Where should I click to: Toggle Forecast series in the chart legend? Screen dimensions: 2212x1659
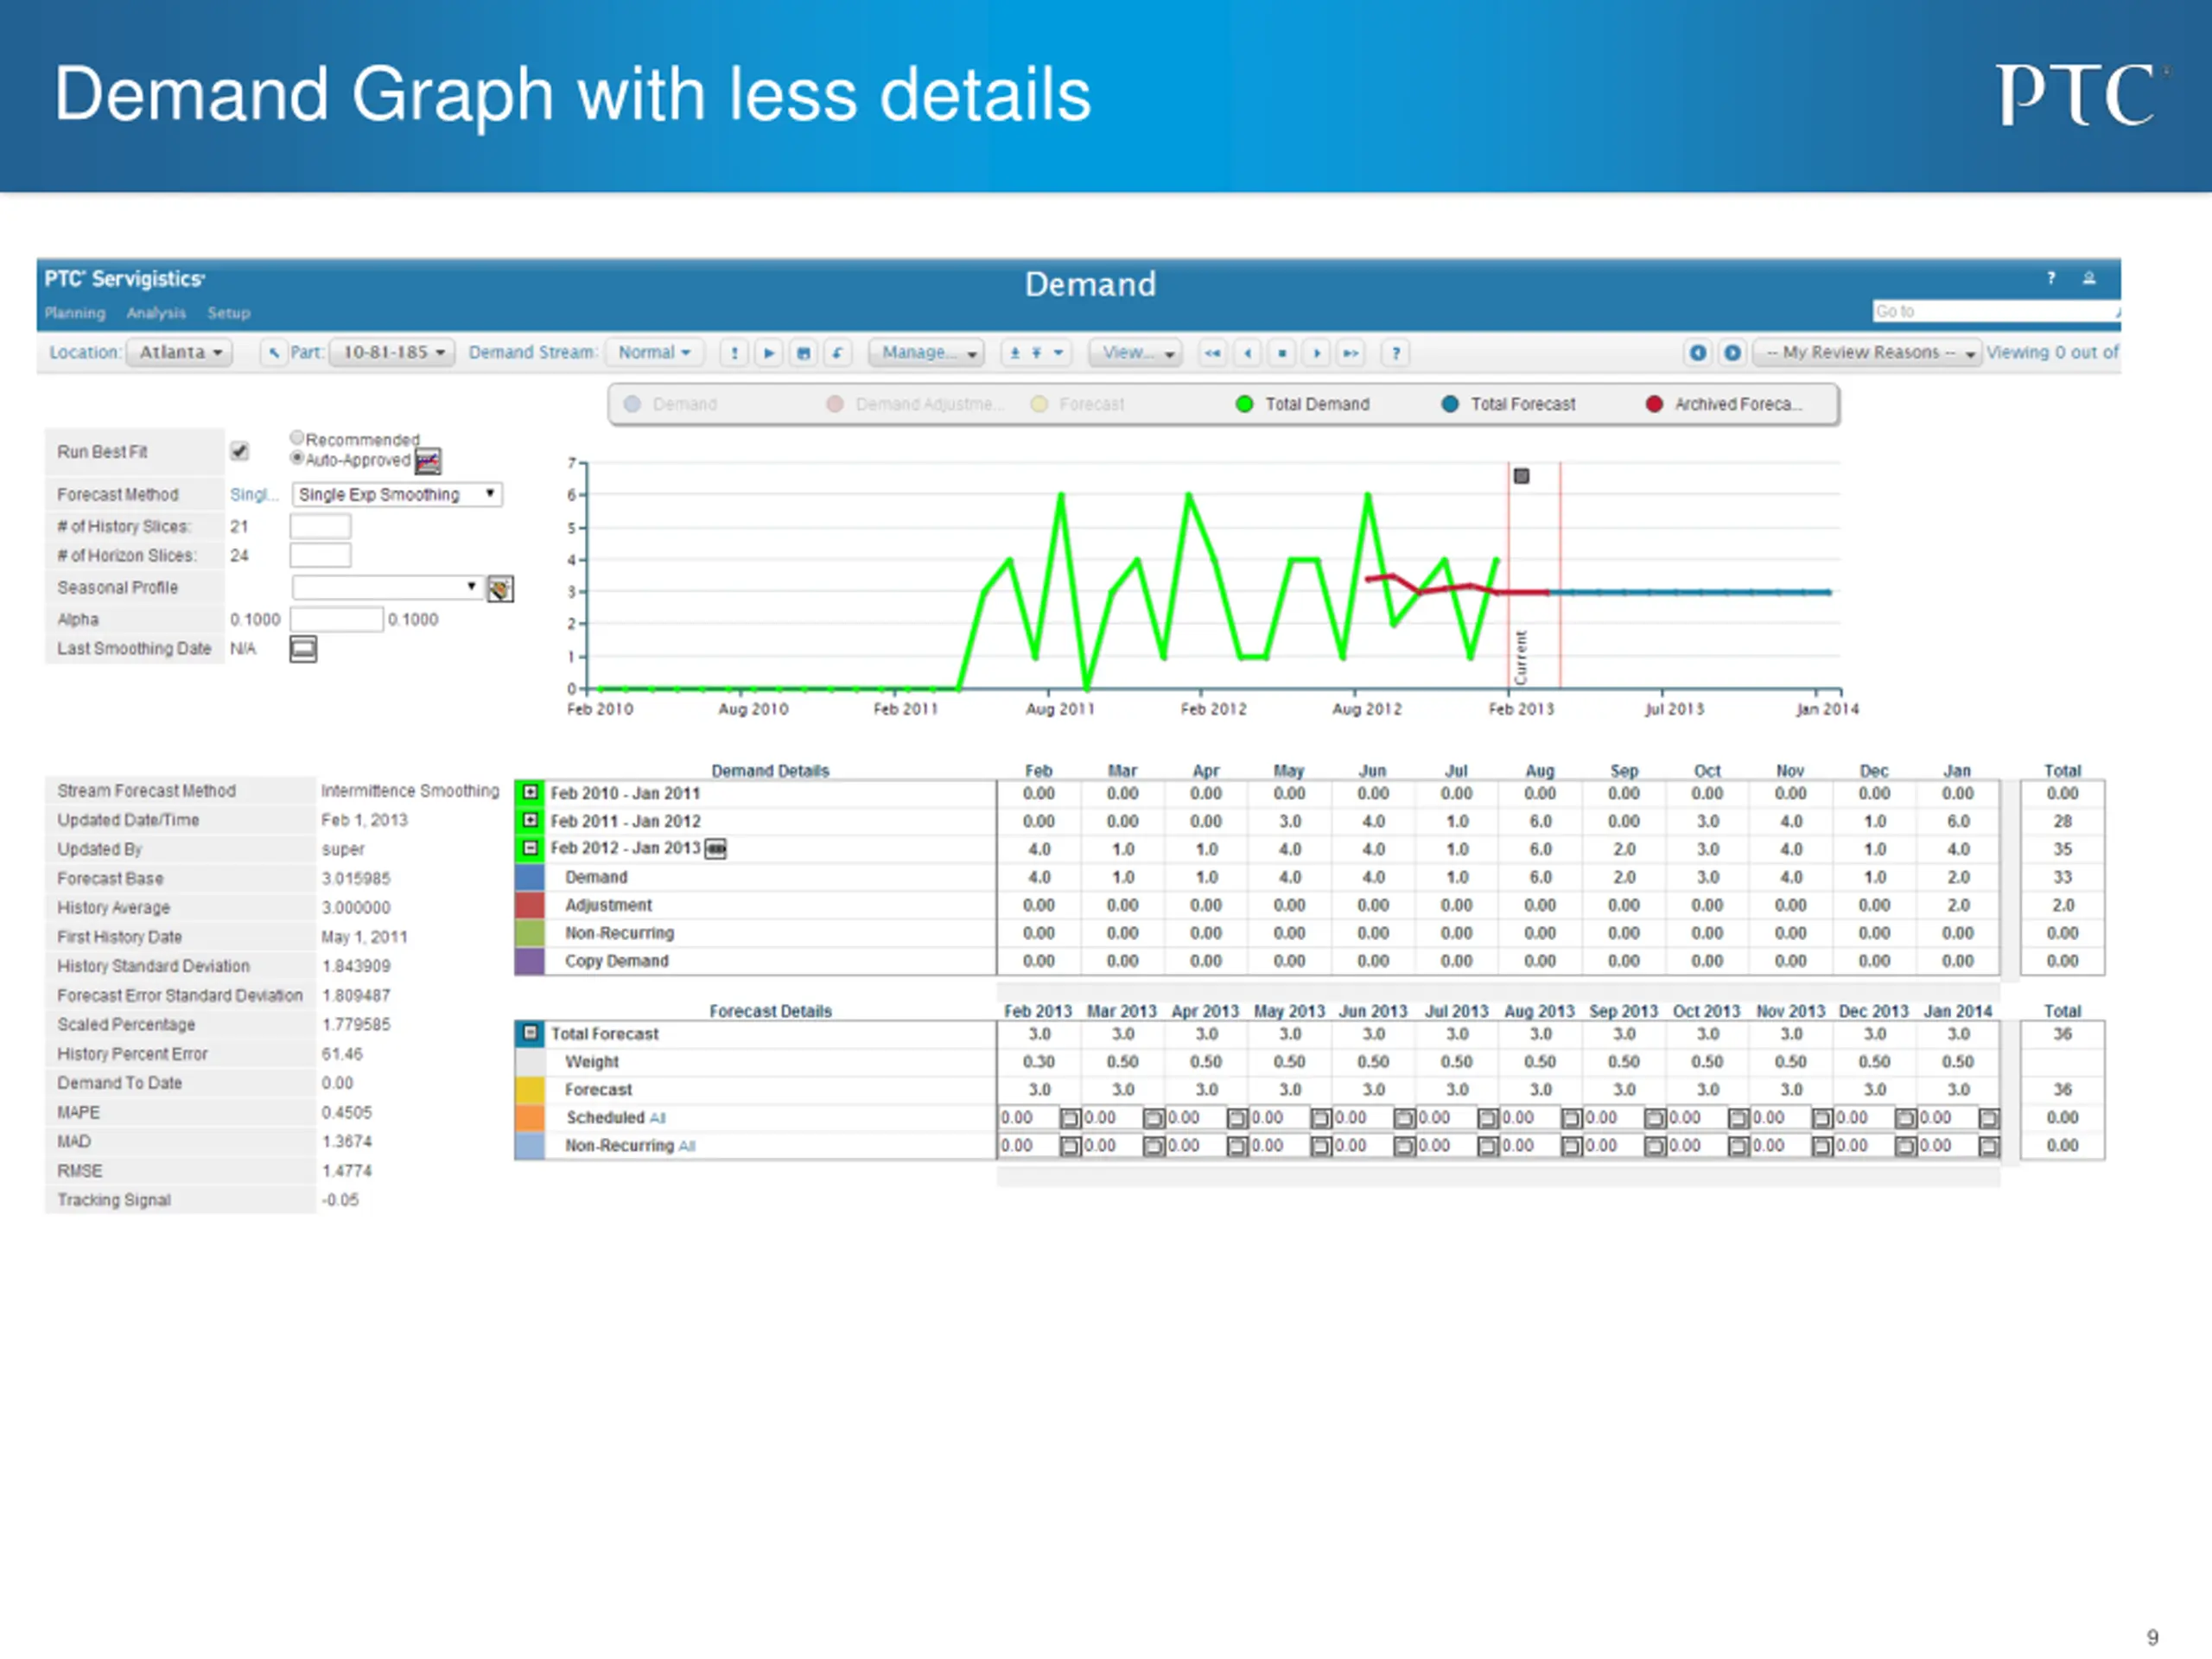pos(1078,404)
